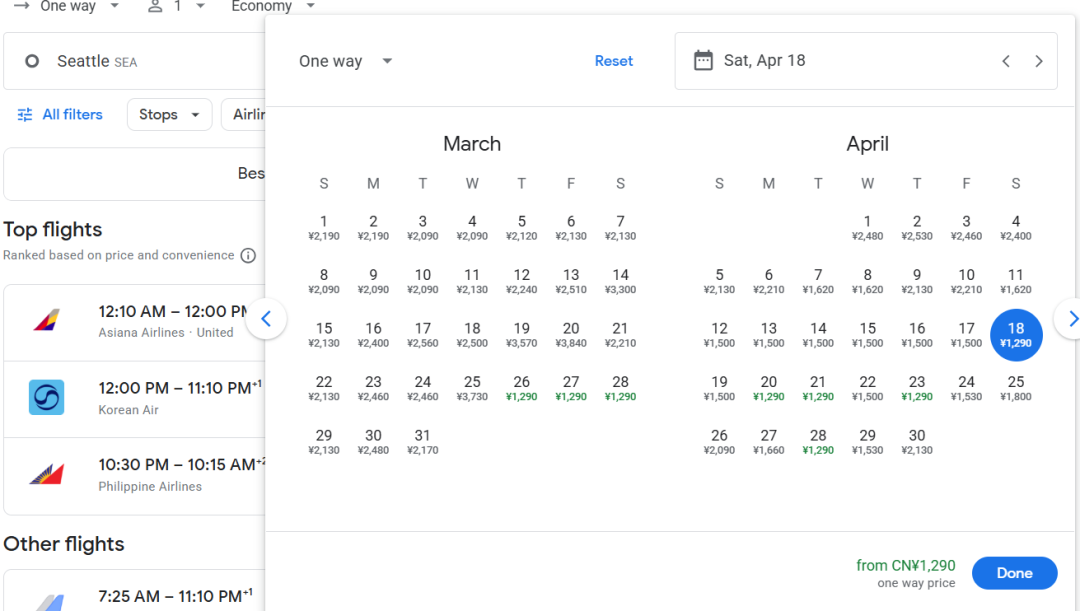
Task: Click the Philippine Airlines logo
Action: point(47,474)
